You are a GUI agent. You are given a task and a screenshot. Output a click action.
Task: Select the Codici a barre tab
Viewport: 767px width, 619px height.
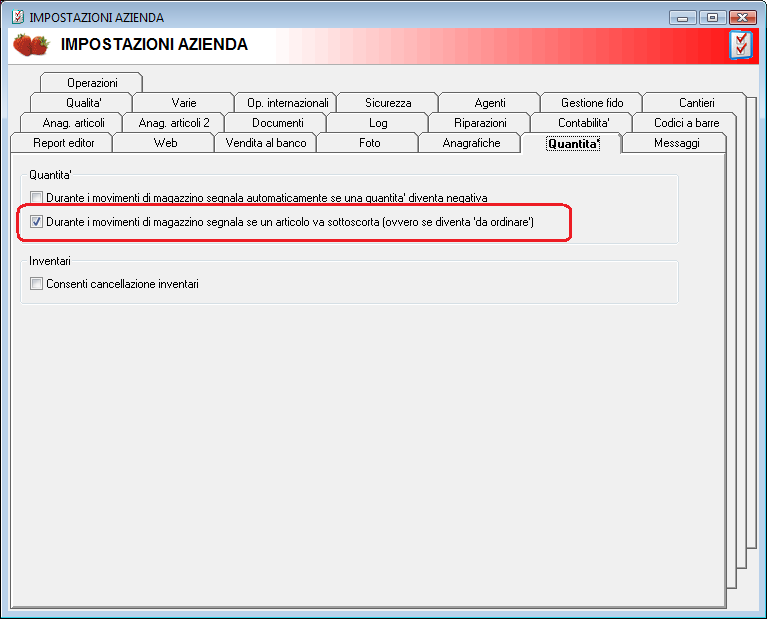[x=686, y=123]
